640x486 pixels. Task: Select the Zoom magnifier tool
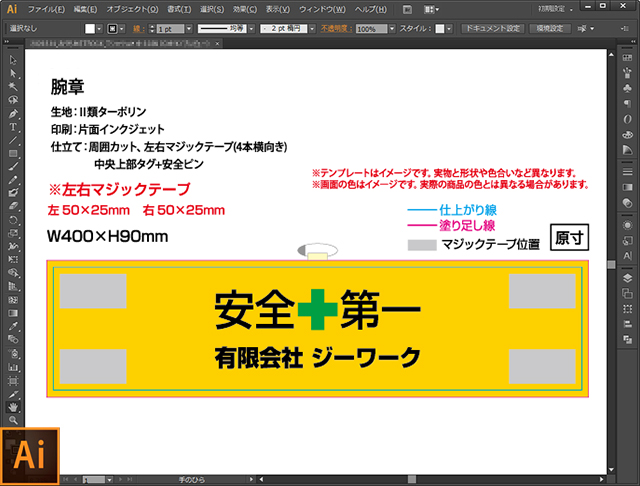13,421
